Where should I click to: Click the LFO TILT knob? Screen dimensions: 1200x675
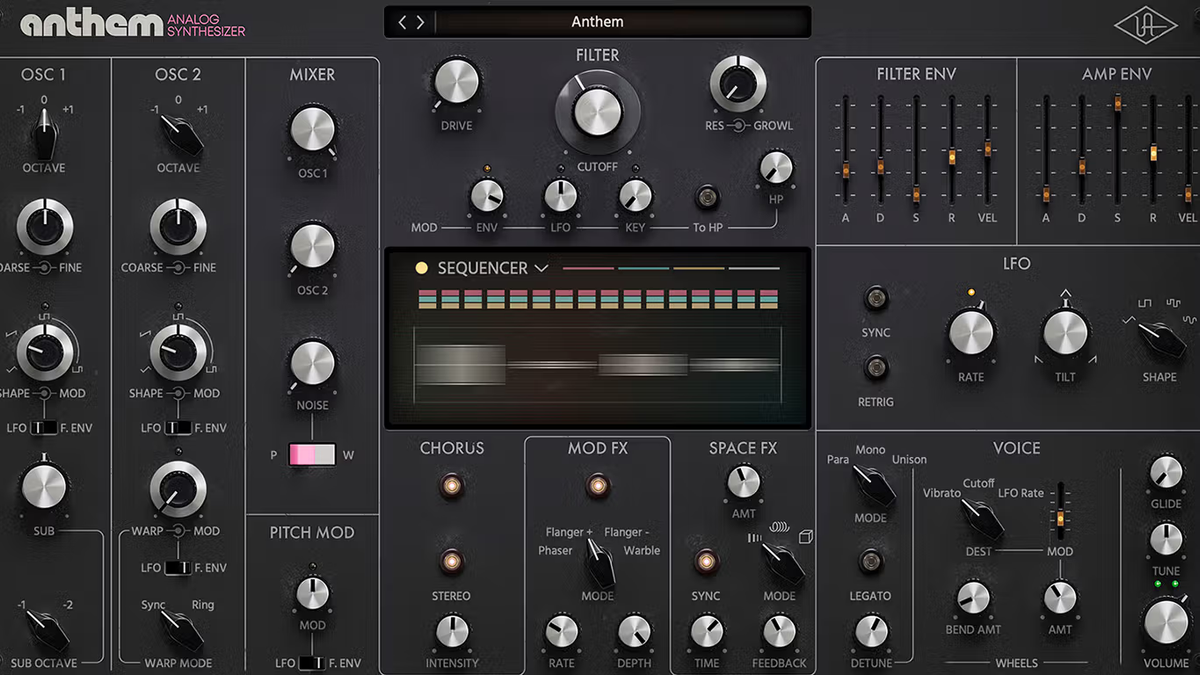tap(1065, 333)
